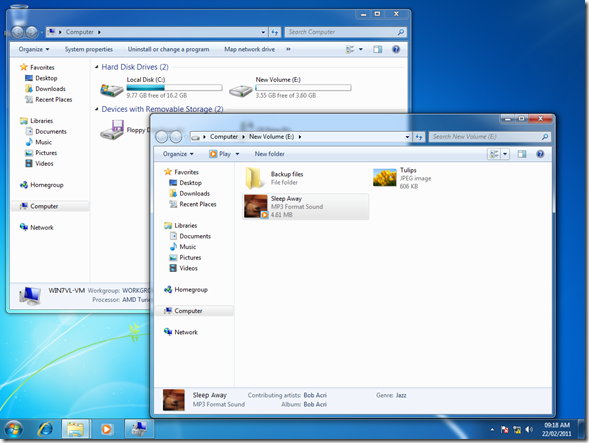Open Music library in New Volume window sidebar
Screen dimensions: 589x443
coord(183,247)
